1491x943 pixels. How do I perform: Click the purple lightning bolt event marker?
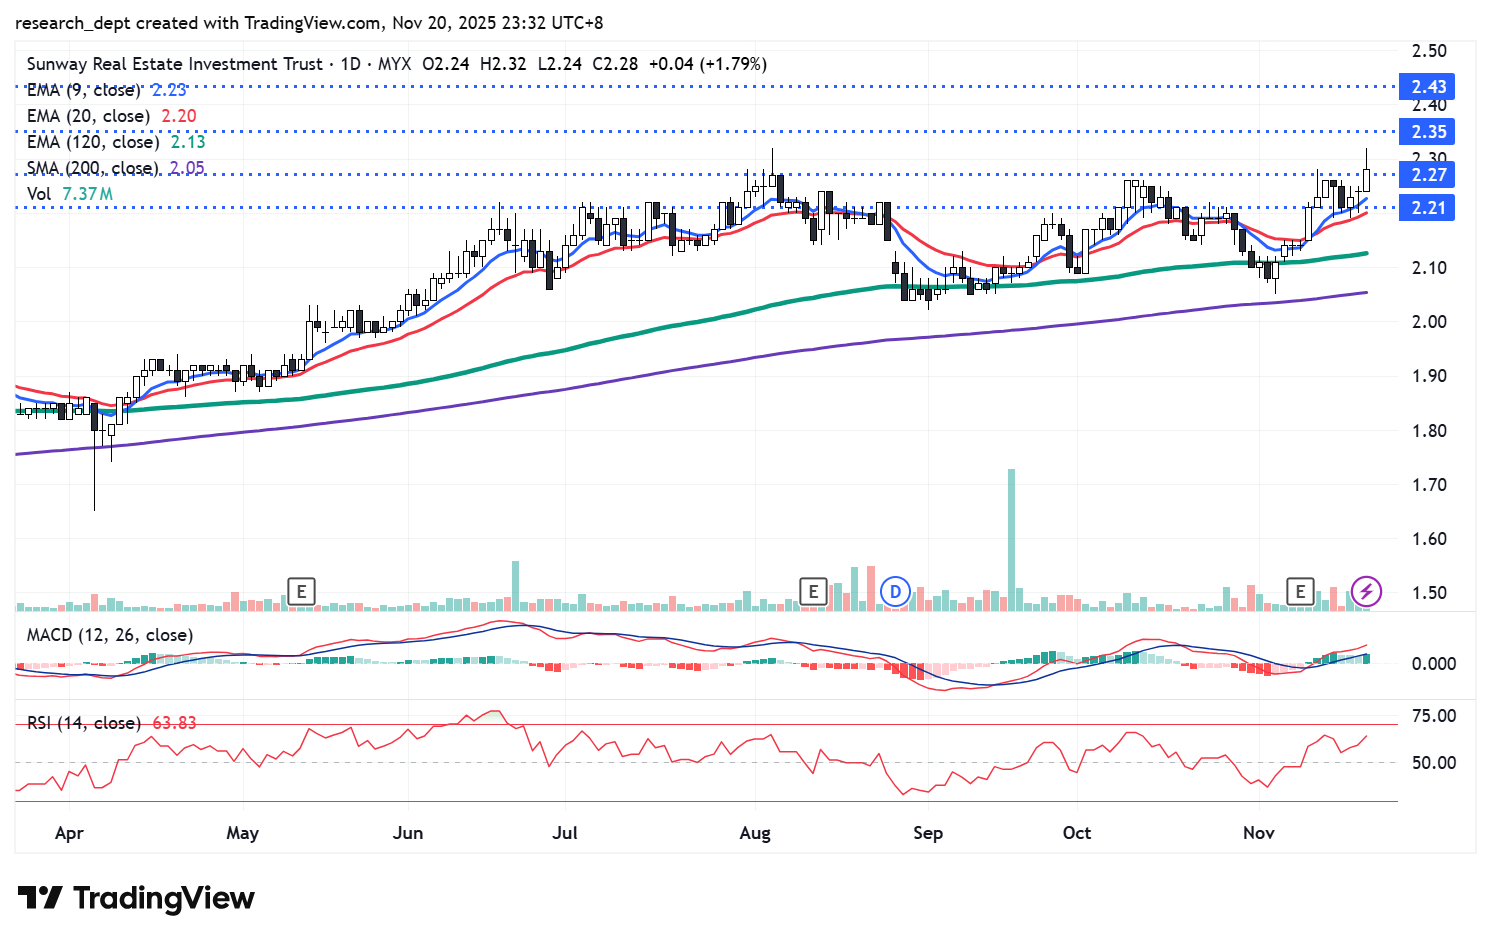[1366, 592]
